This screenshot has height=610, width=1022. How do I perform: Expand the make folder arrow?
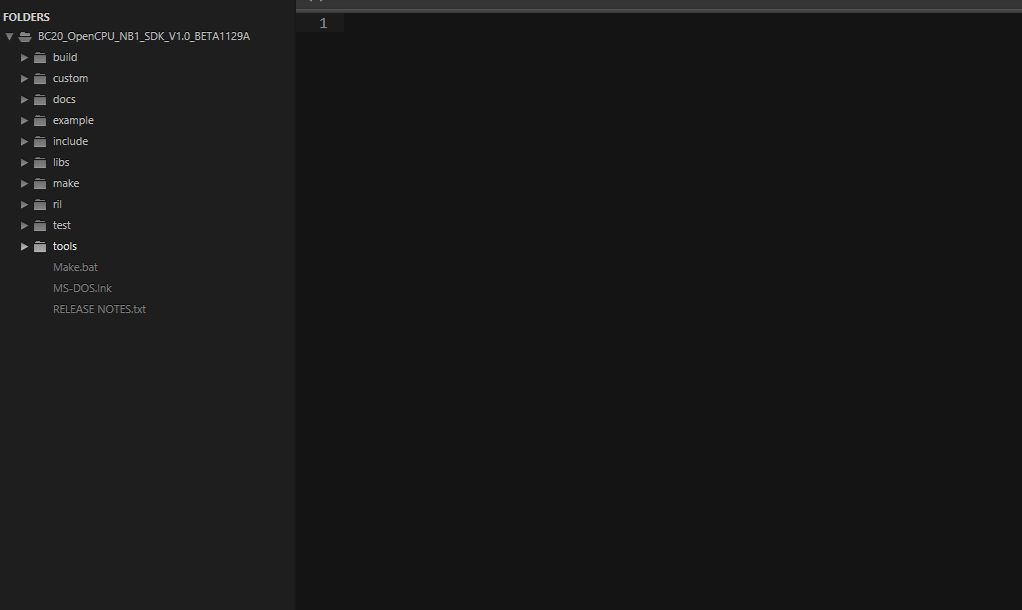point(24,183)
